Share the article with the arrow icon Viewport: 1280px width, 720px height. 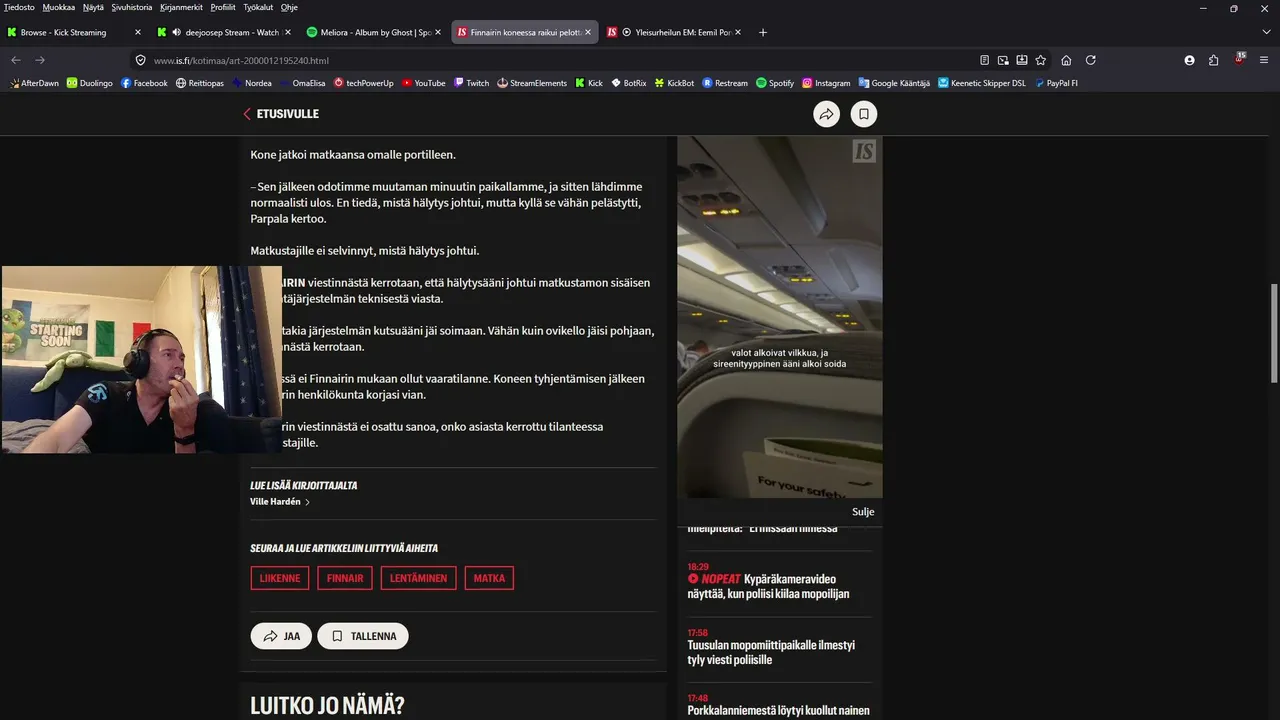point(826,114)
